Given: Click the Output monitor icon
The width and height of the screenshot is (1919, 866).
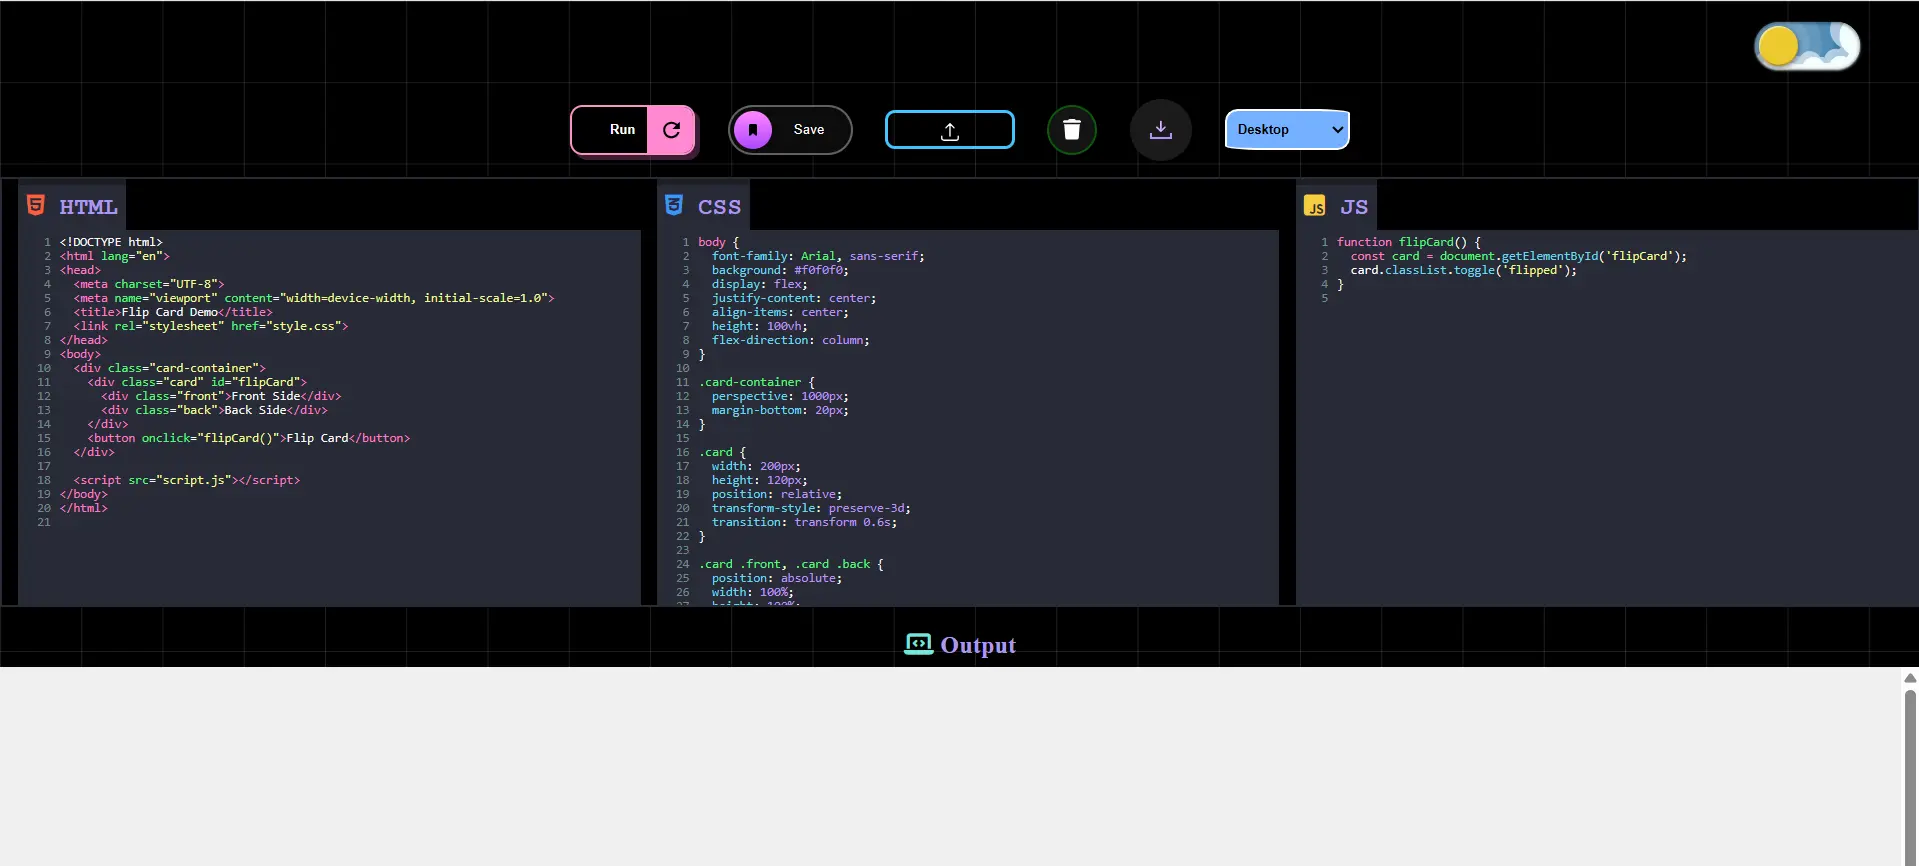Looking at the screenshot, I should [x=918, y=644].
